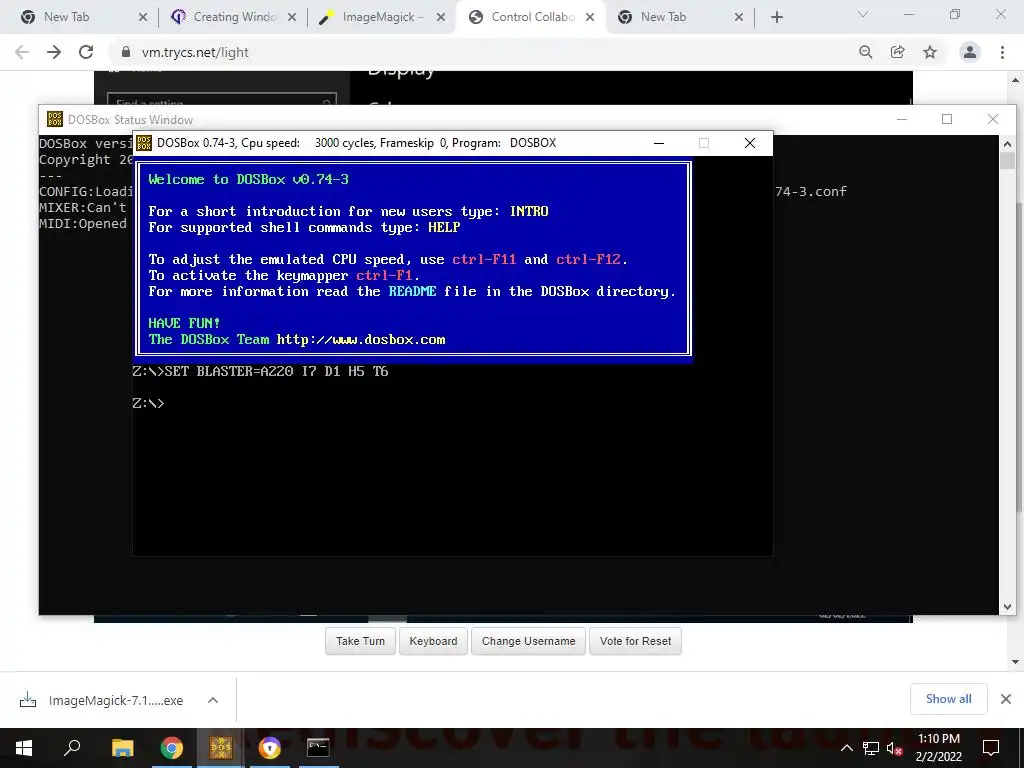
Task: Click page scrollbar down arrow
Action: click(1015, 662)
